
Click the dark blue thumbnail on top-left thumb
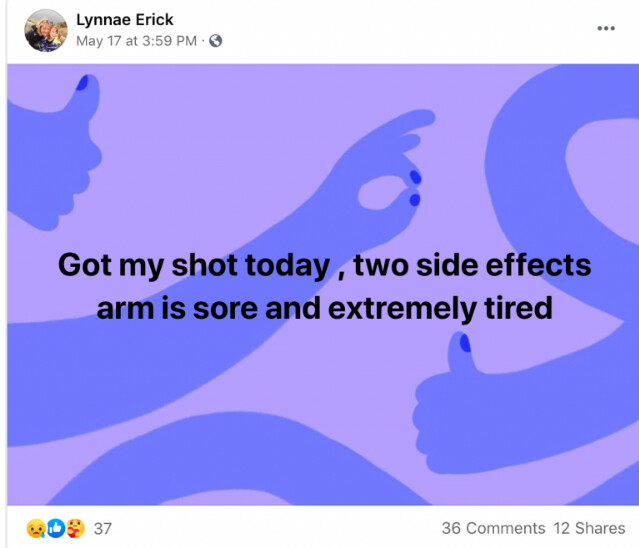(81, 83)
